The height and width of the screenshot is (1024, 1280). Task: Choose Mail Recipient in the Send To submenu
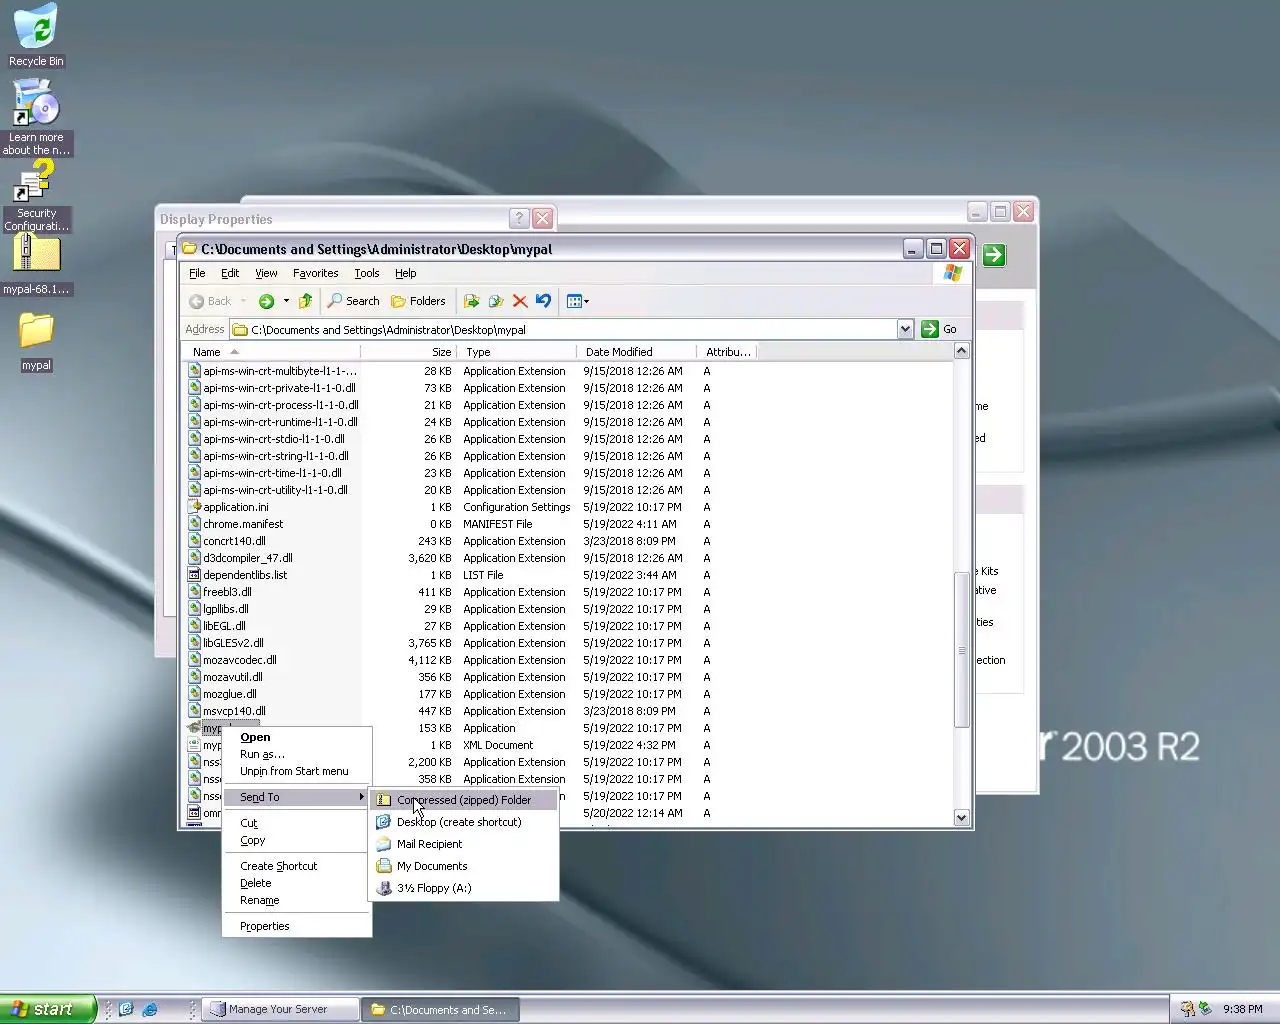[464, 844]
